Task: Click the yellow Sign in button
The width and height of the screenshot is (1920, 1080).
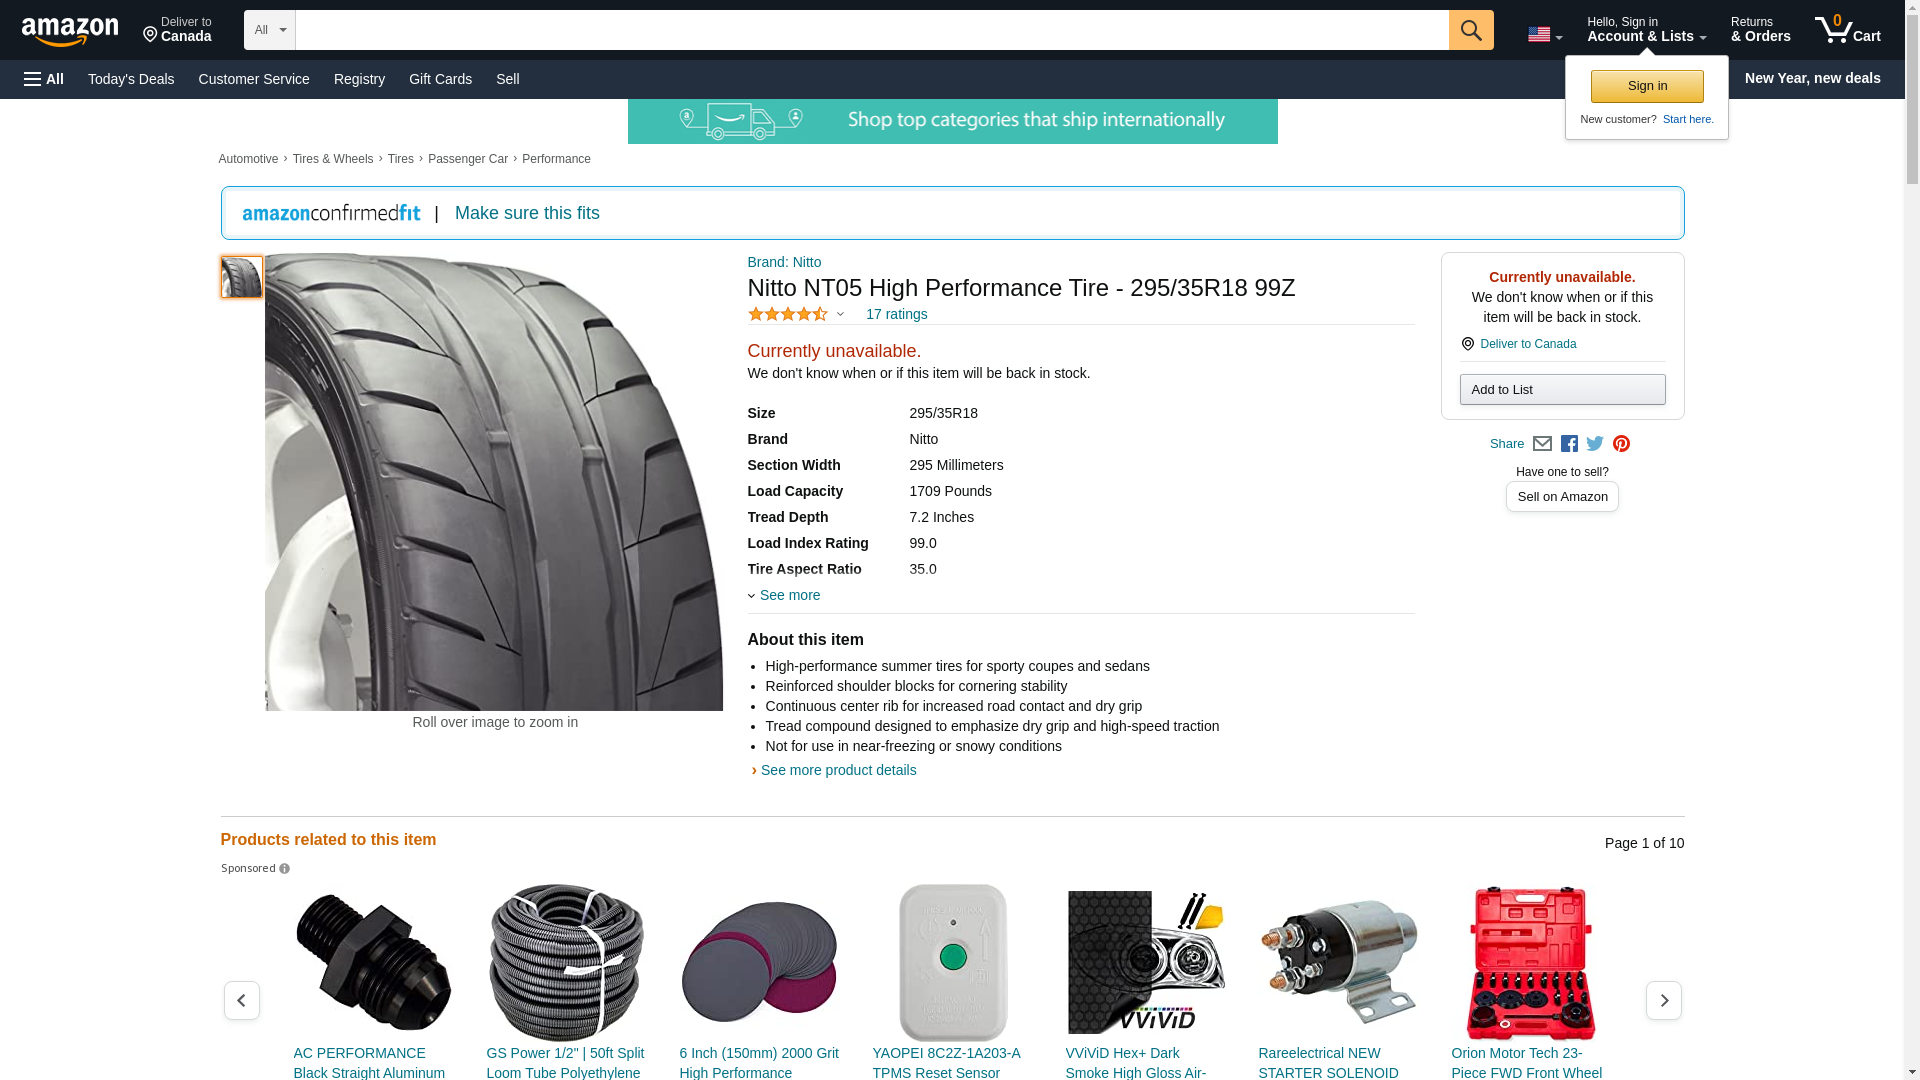Action: (1647, 86)
